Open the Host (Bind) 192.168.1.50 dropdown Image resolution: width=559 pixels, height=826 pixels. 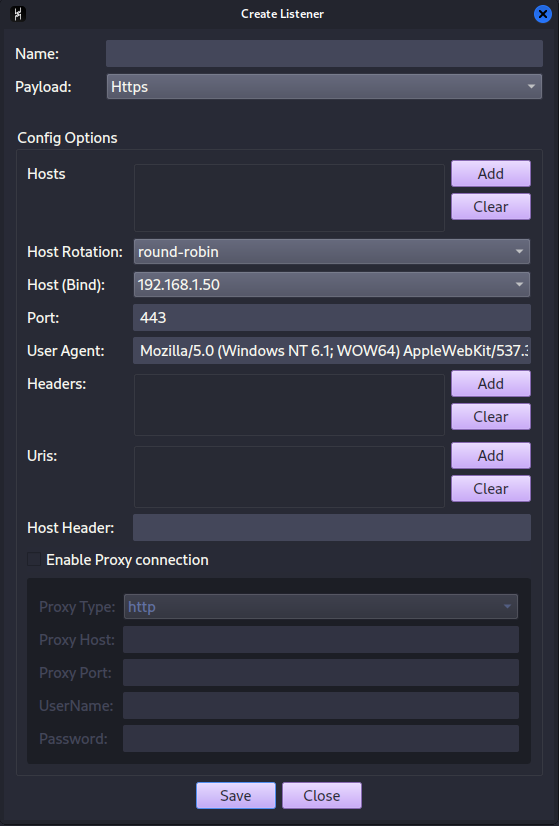tap(331, 284)
